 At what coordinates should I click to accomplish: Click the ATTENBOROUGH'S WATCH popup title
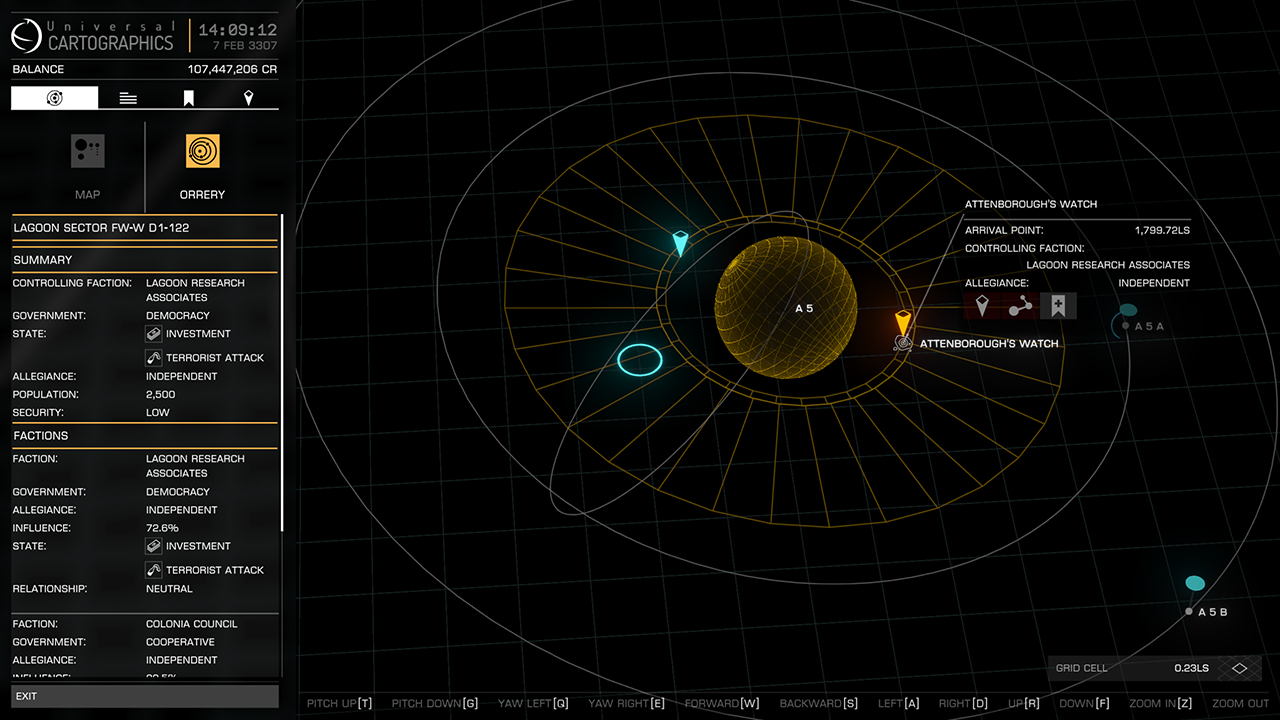pyautogui.click(x=1031, y=204)
